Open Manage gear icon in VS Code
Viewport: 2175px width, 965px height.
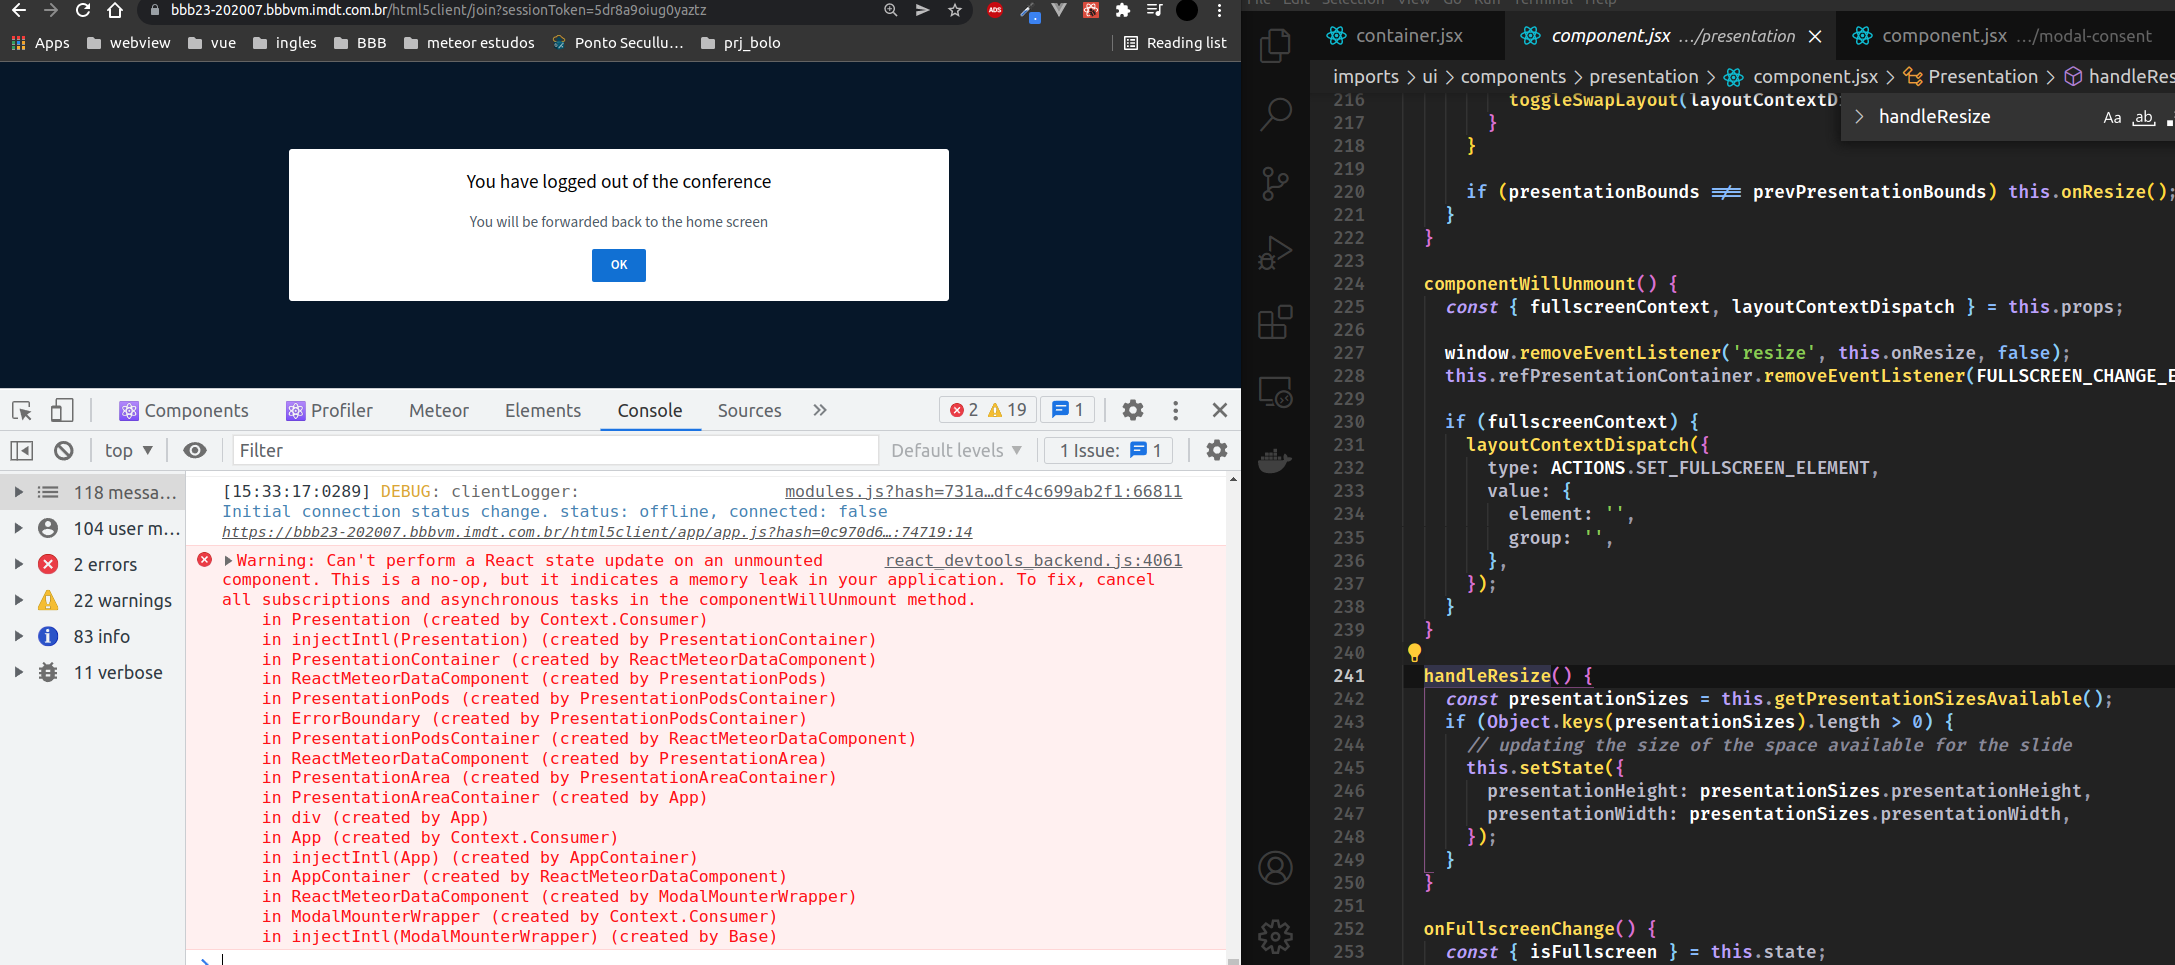1275,937
